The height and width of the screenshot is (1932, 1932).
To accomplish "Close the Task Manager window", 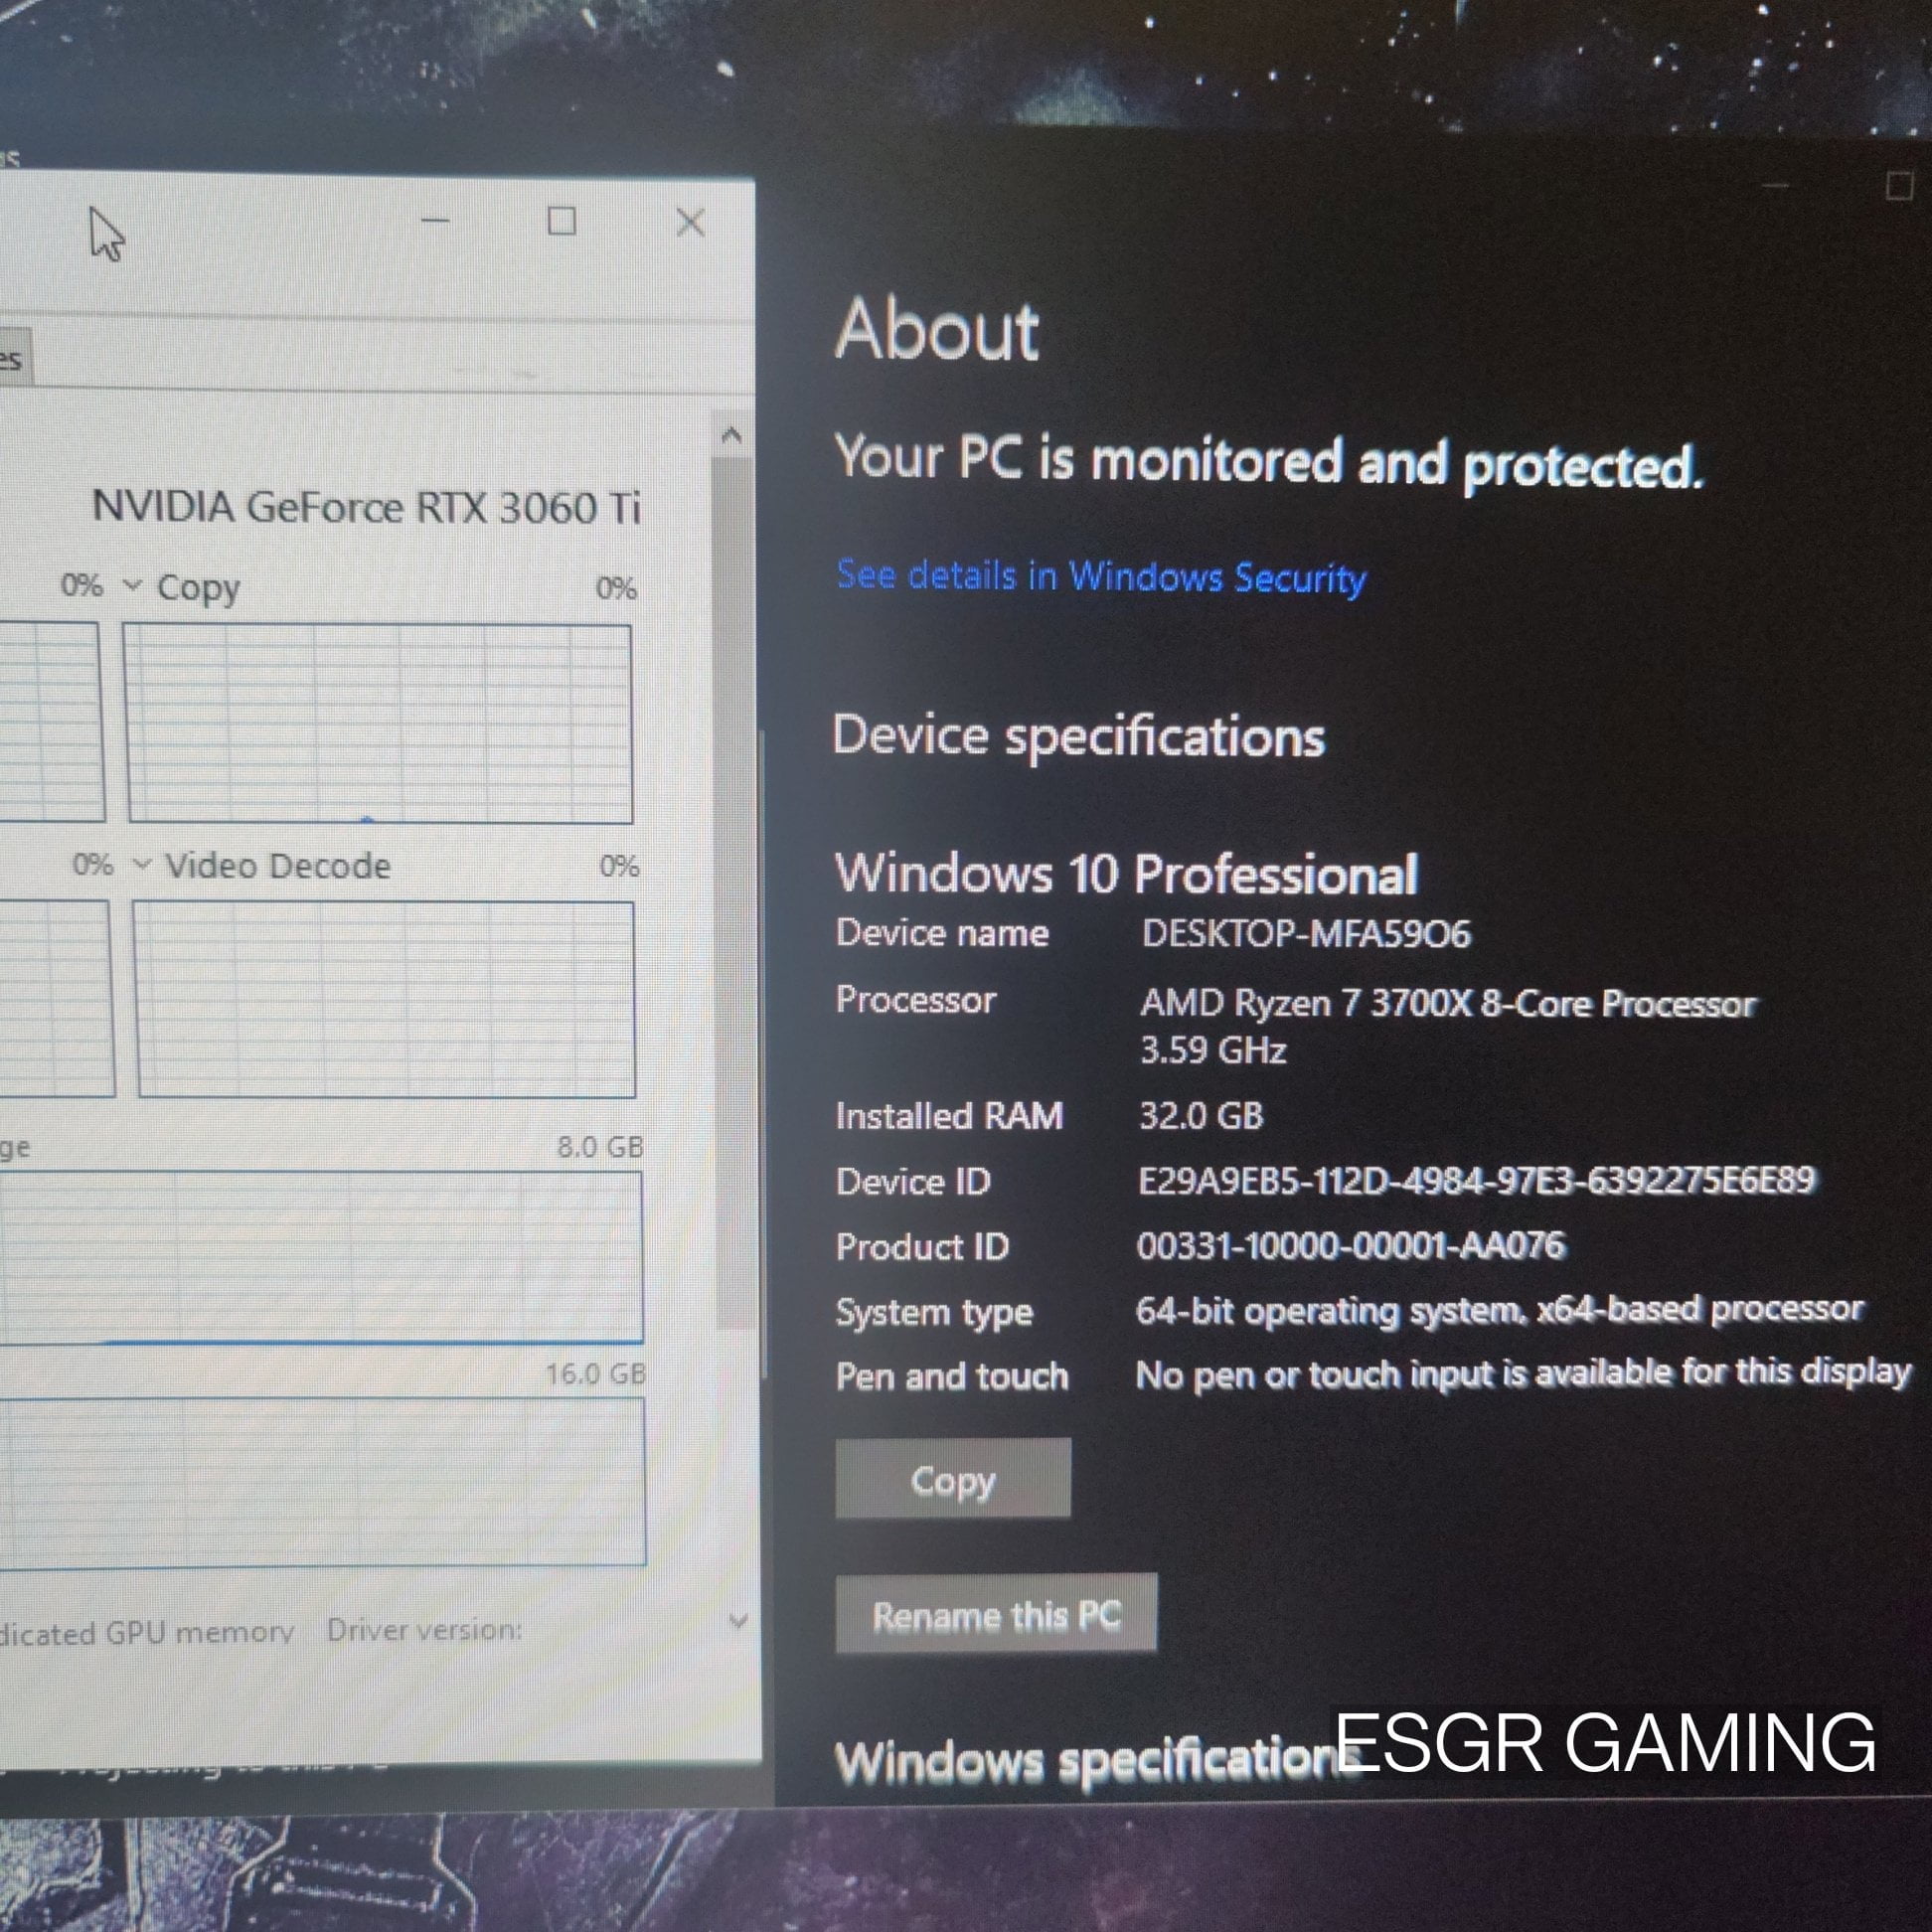I will [690, 222].
